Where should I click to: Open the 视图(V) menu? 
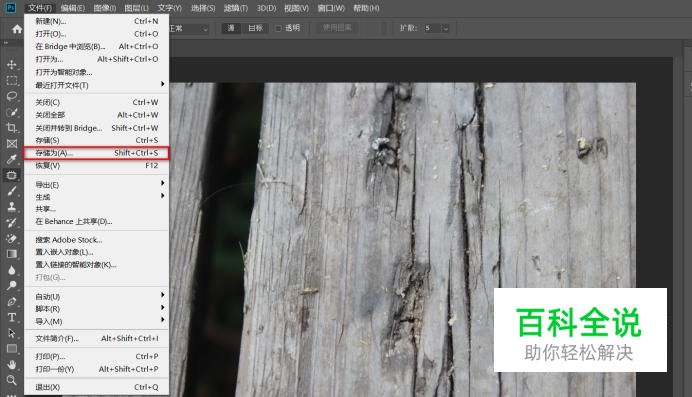coord(296,8)
